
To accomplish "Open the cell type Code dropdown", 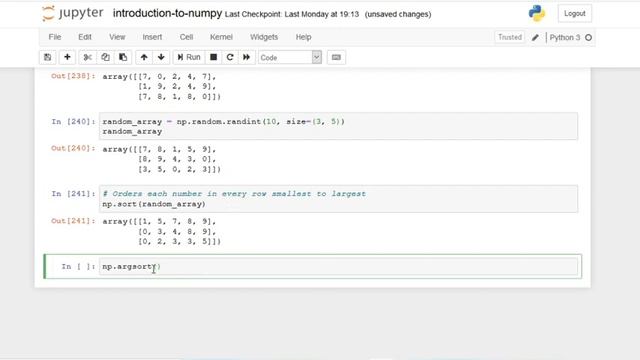I will [290, 58].
